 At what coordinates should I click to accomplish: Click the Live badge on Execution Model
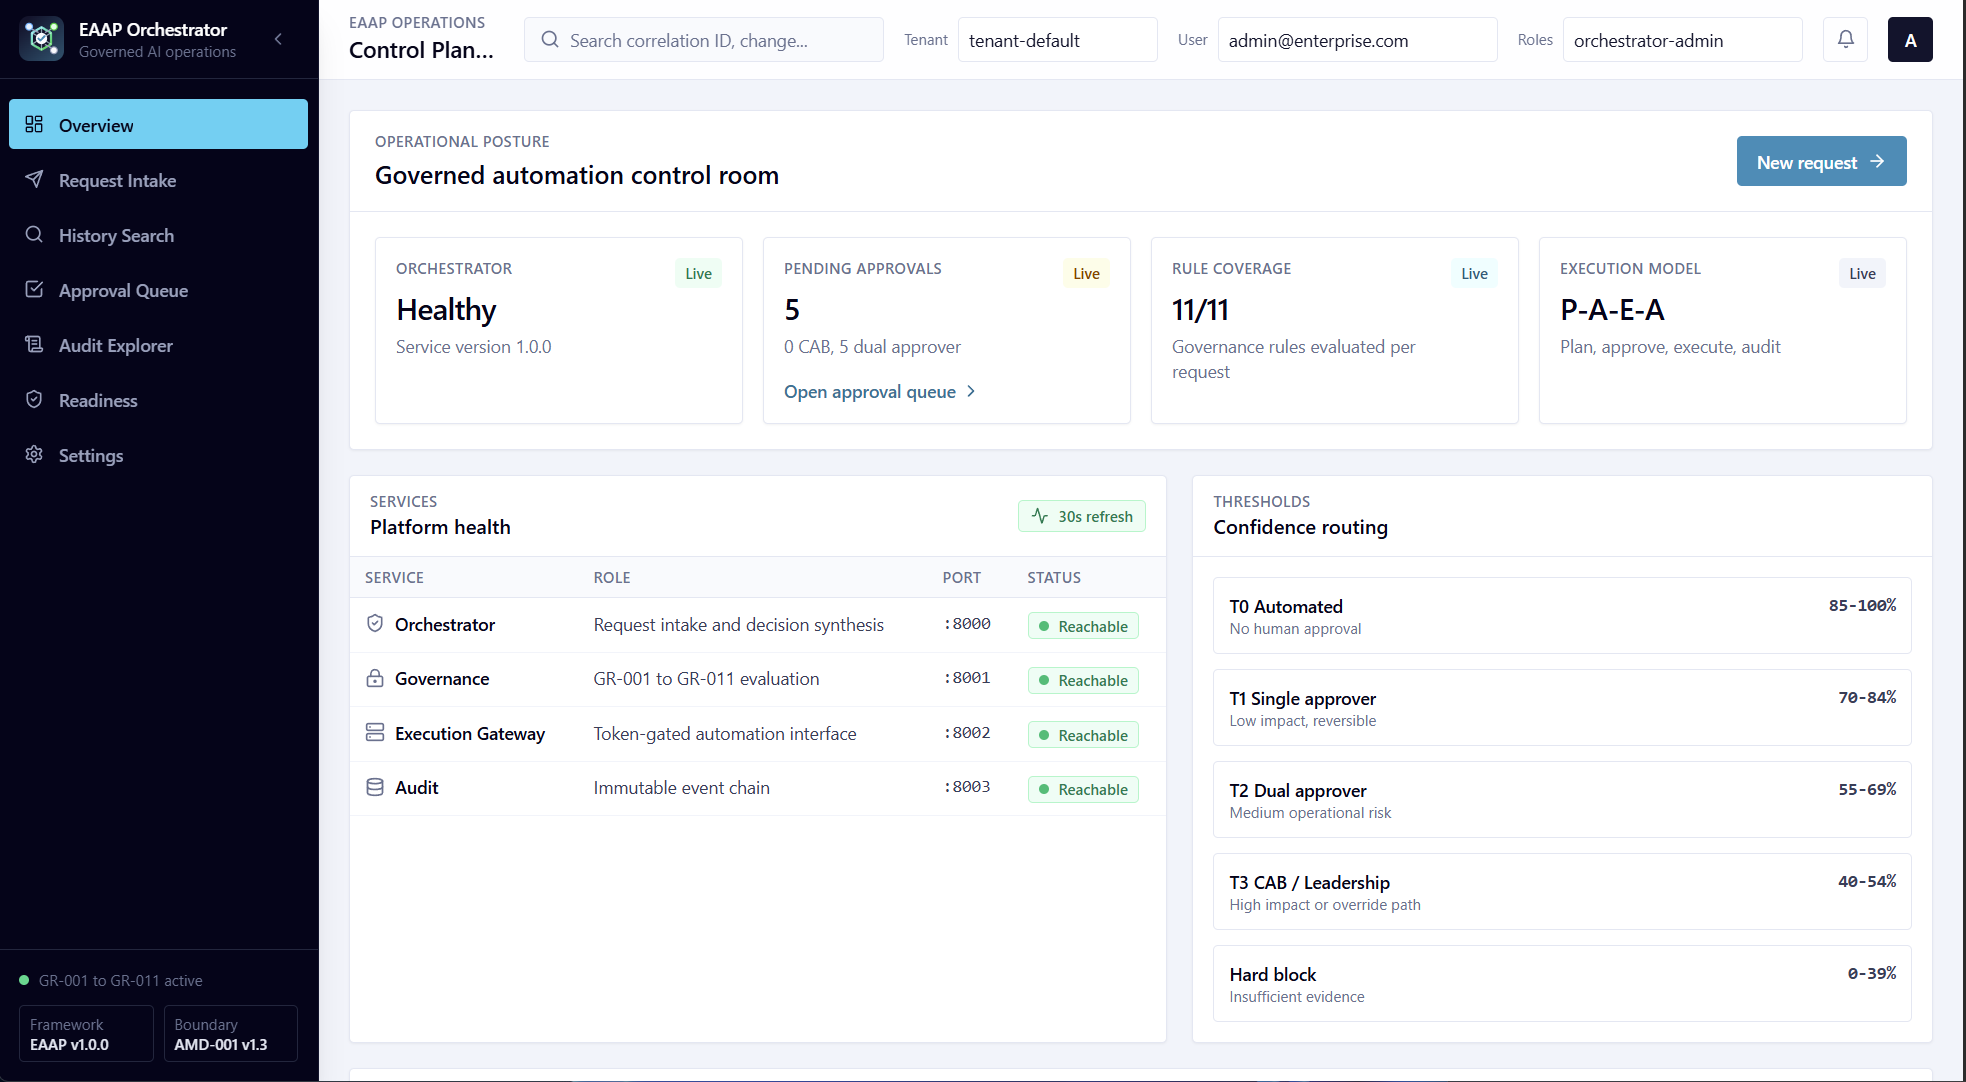click(x=1863, y=273)
